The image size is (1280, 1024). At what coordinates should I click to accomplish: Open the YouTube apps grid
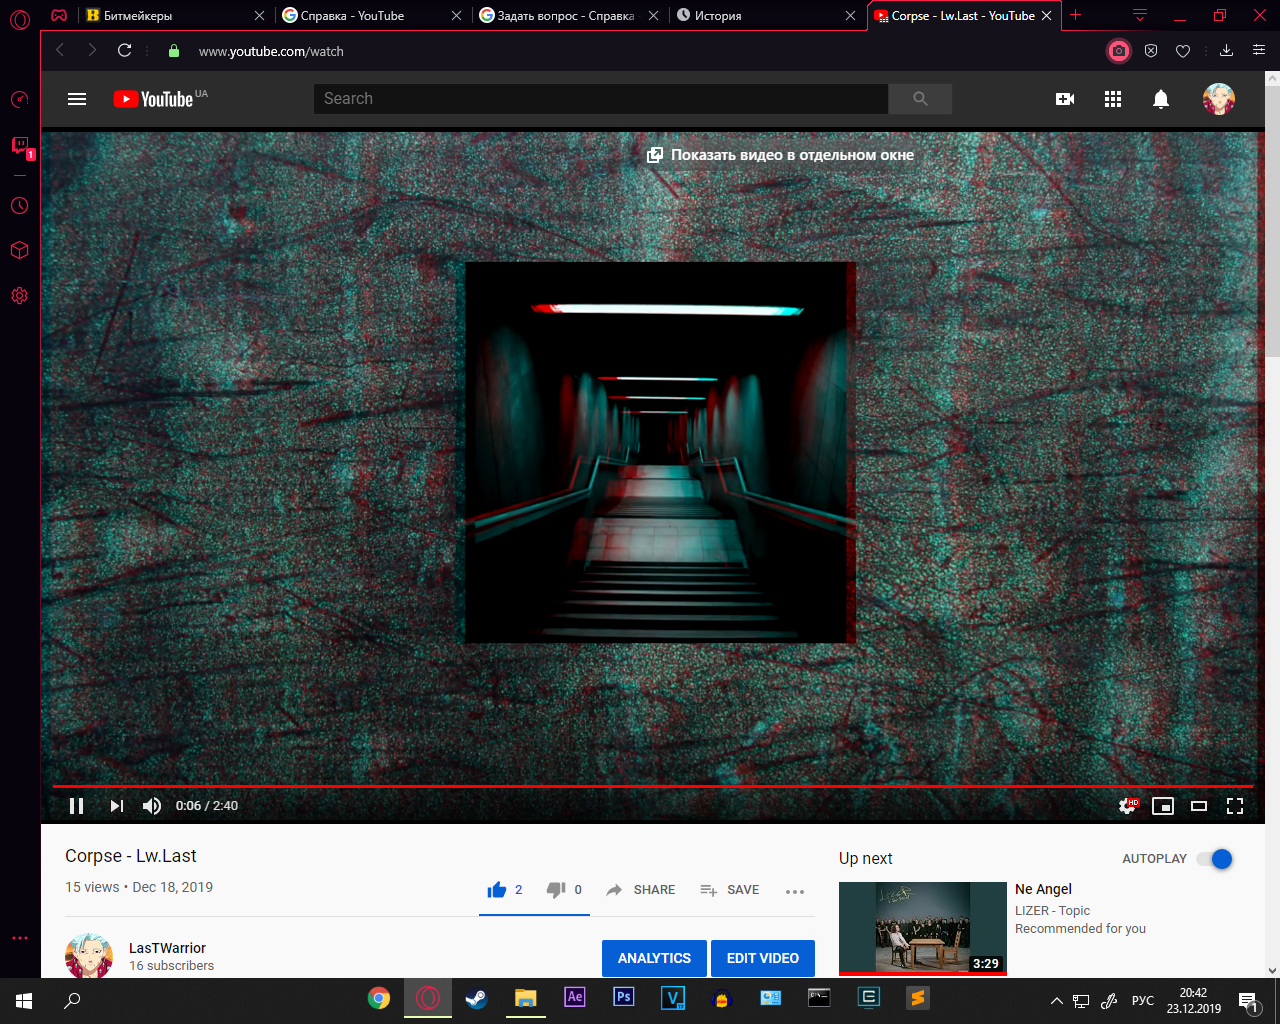(x=1113, y=99)
